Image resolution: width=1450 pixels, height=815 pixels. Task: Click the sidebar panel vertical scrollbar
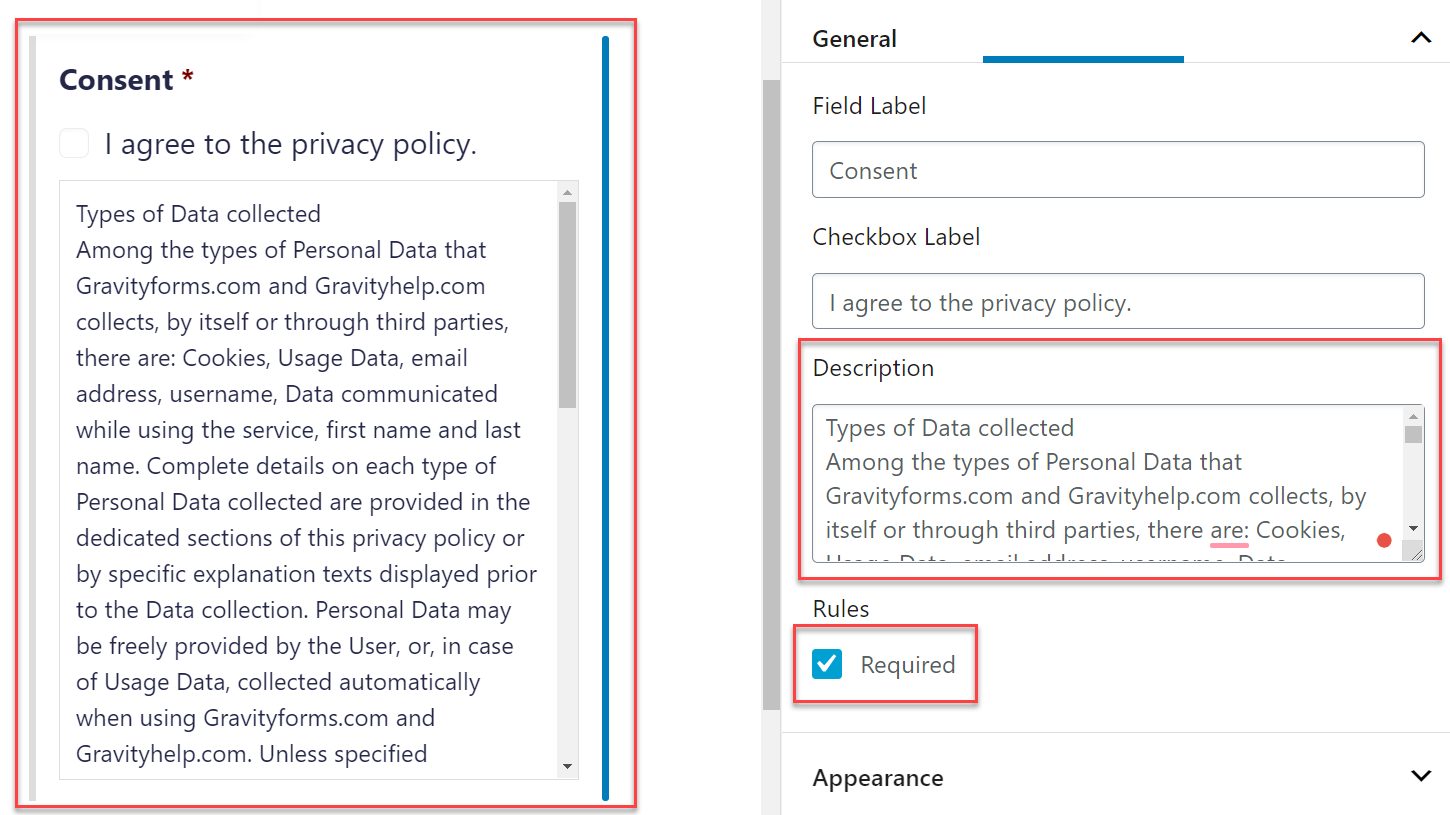click(x=770, y=395)
